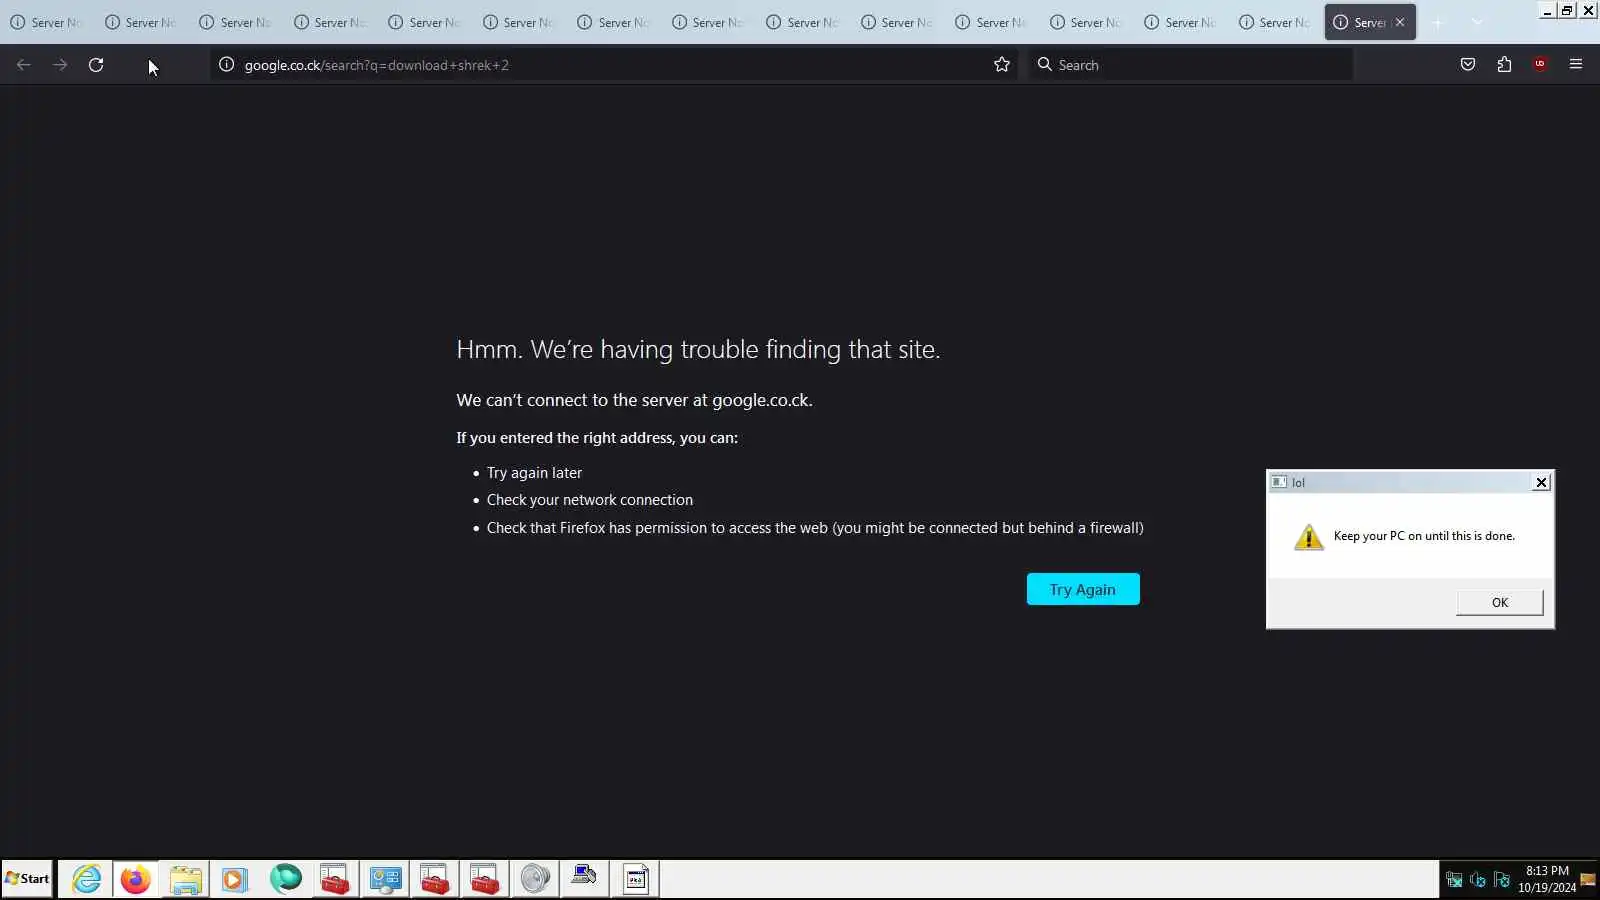Open Windows Media Player taskbar icon
Image resolution: width=1600 pixels, height=900 pixels.
click(235, 879)
